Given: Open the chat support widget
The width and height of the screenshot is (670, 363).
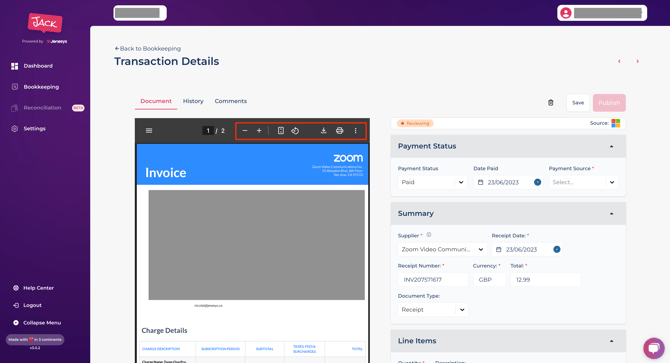Looking at the screenshot, I should click(654, 348).
